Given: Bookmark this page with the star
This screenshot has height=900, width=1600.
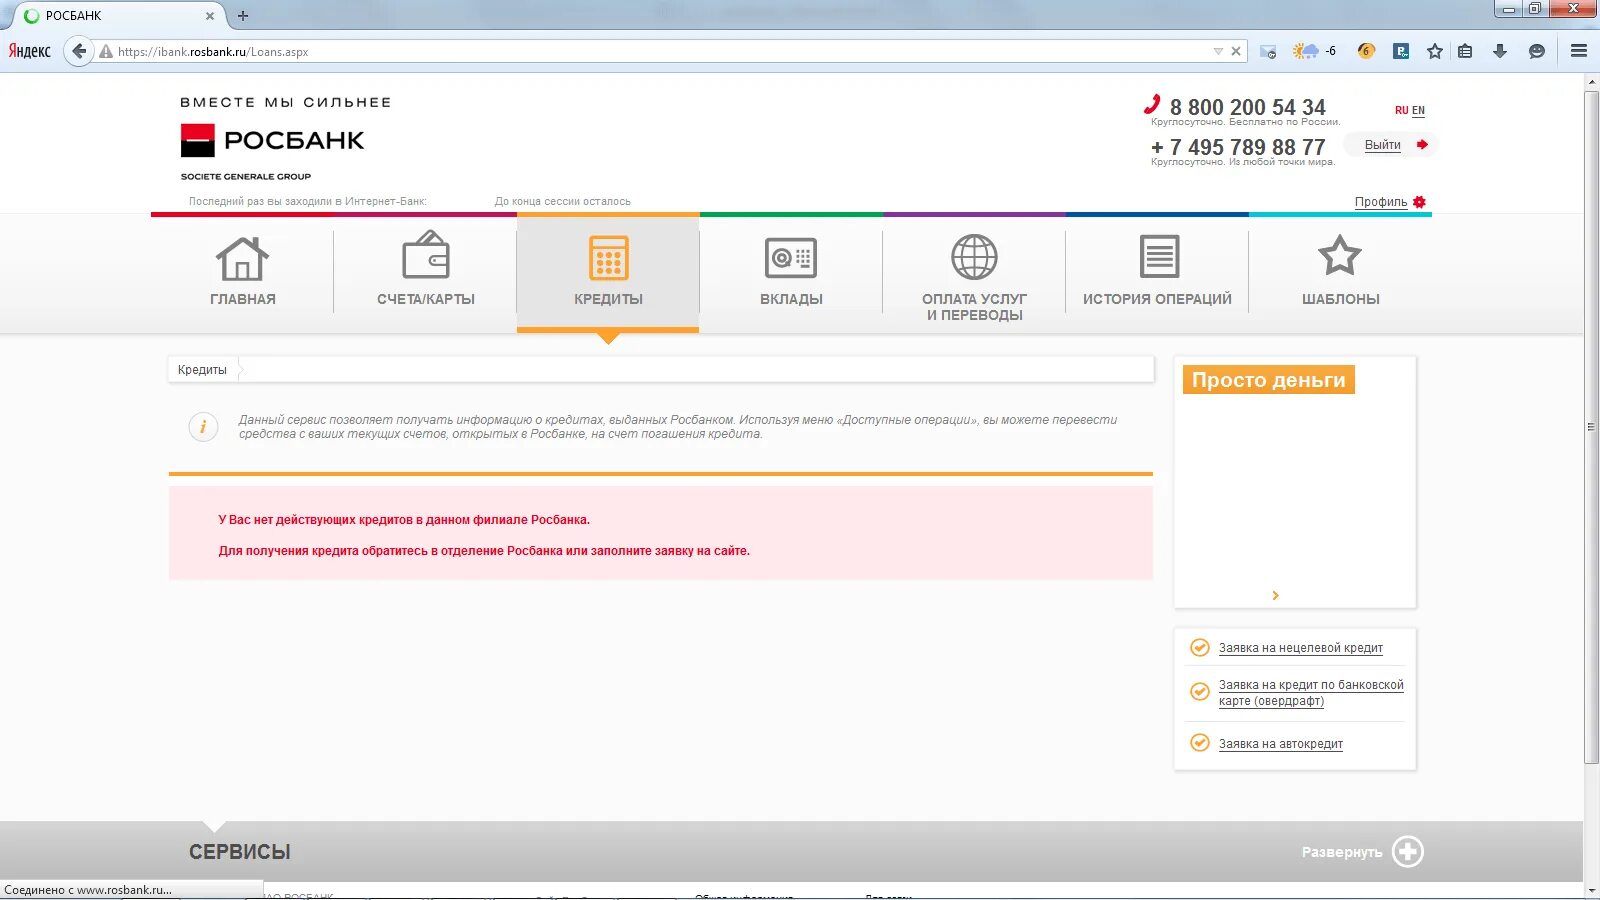Looking at the screenshot, I should [1435, 51].
